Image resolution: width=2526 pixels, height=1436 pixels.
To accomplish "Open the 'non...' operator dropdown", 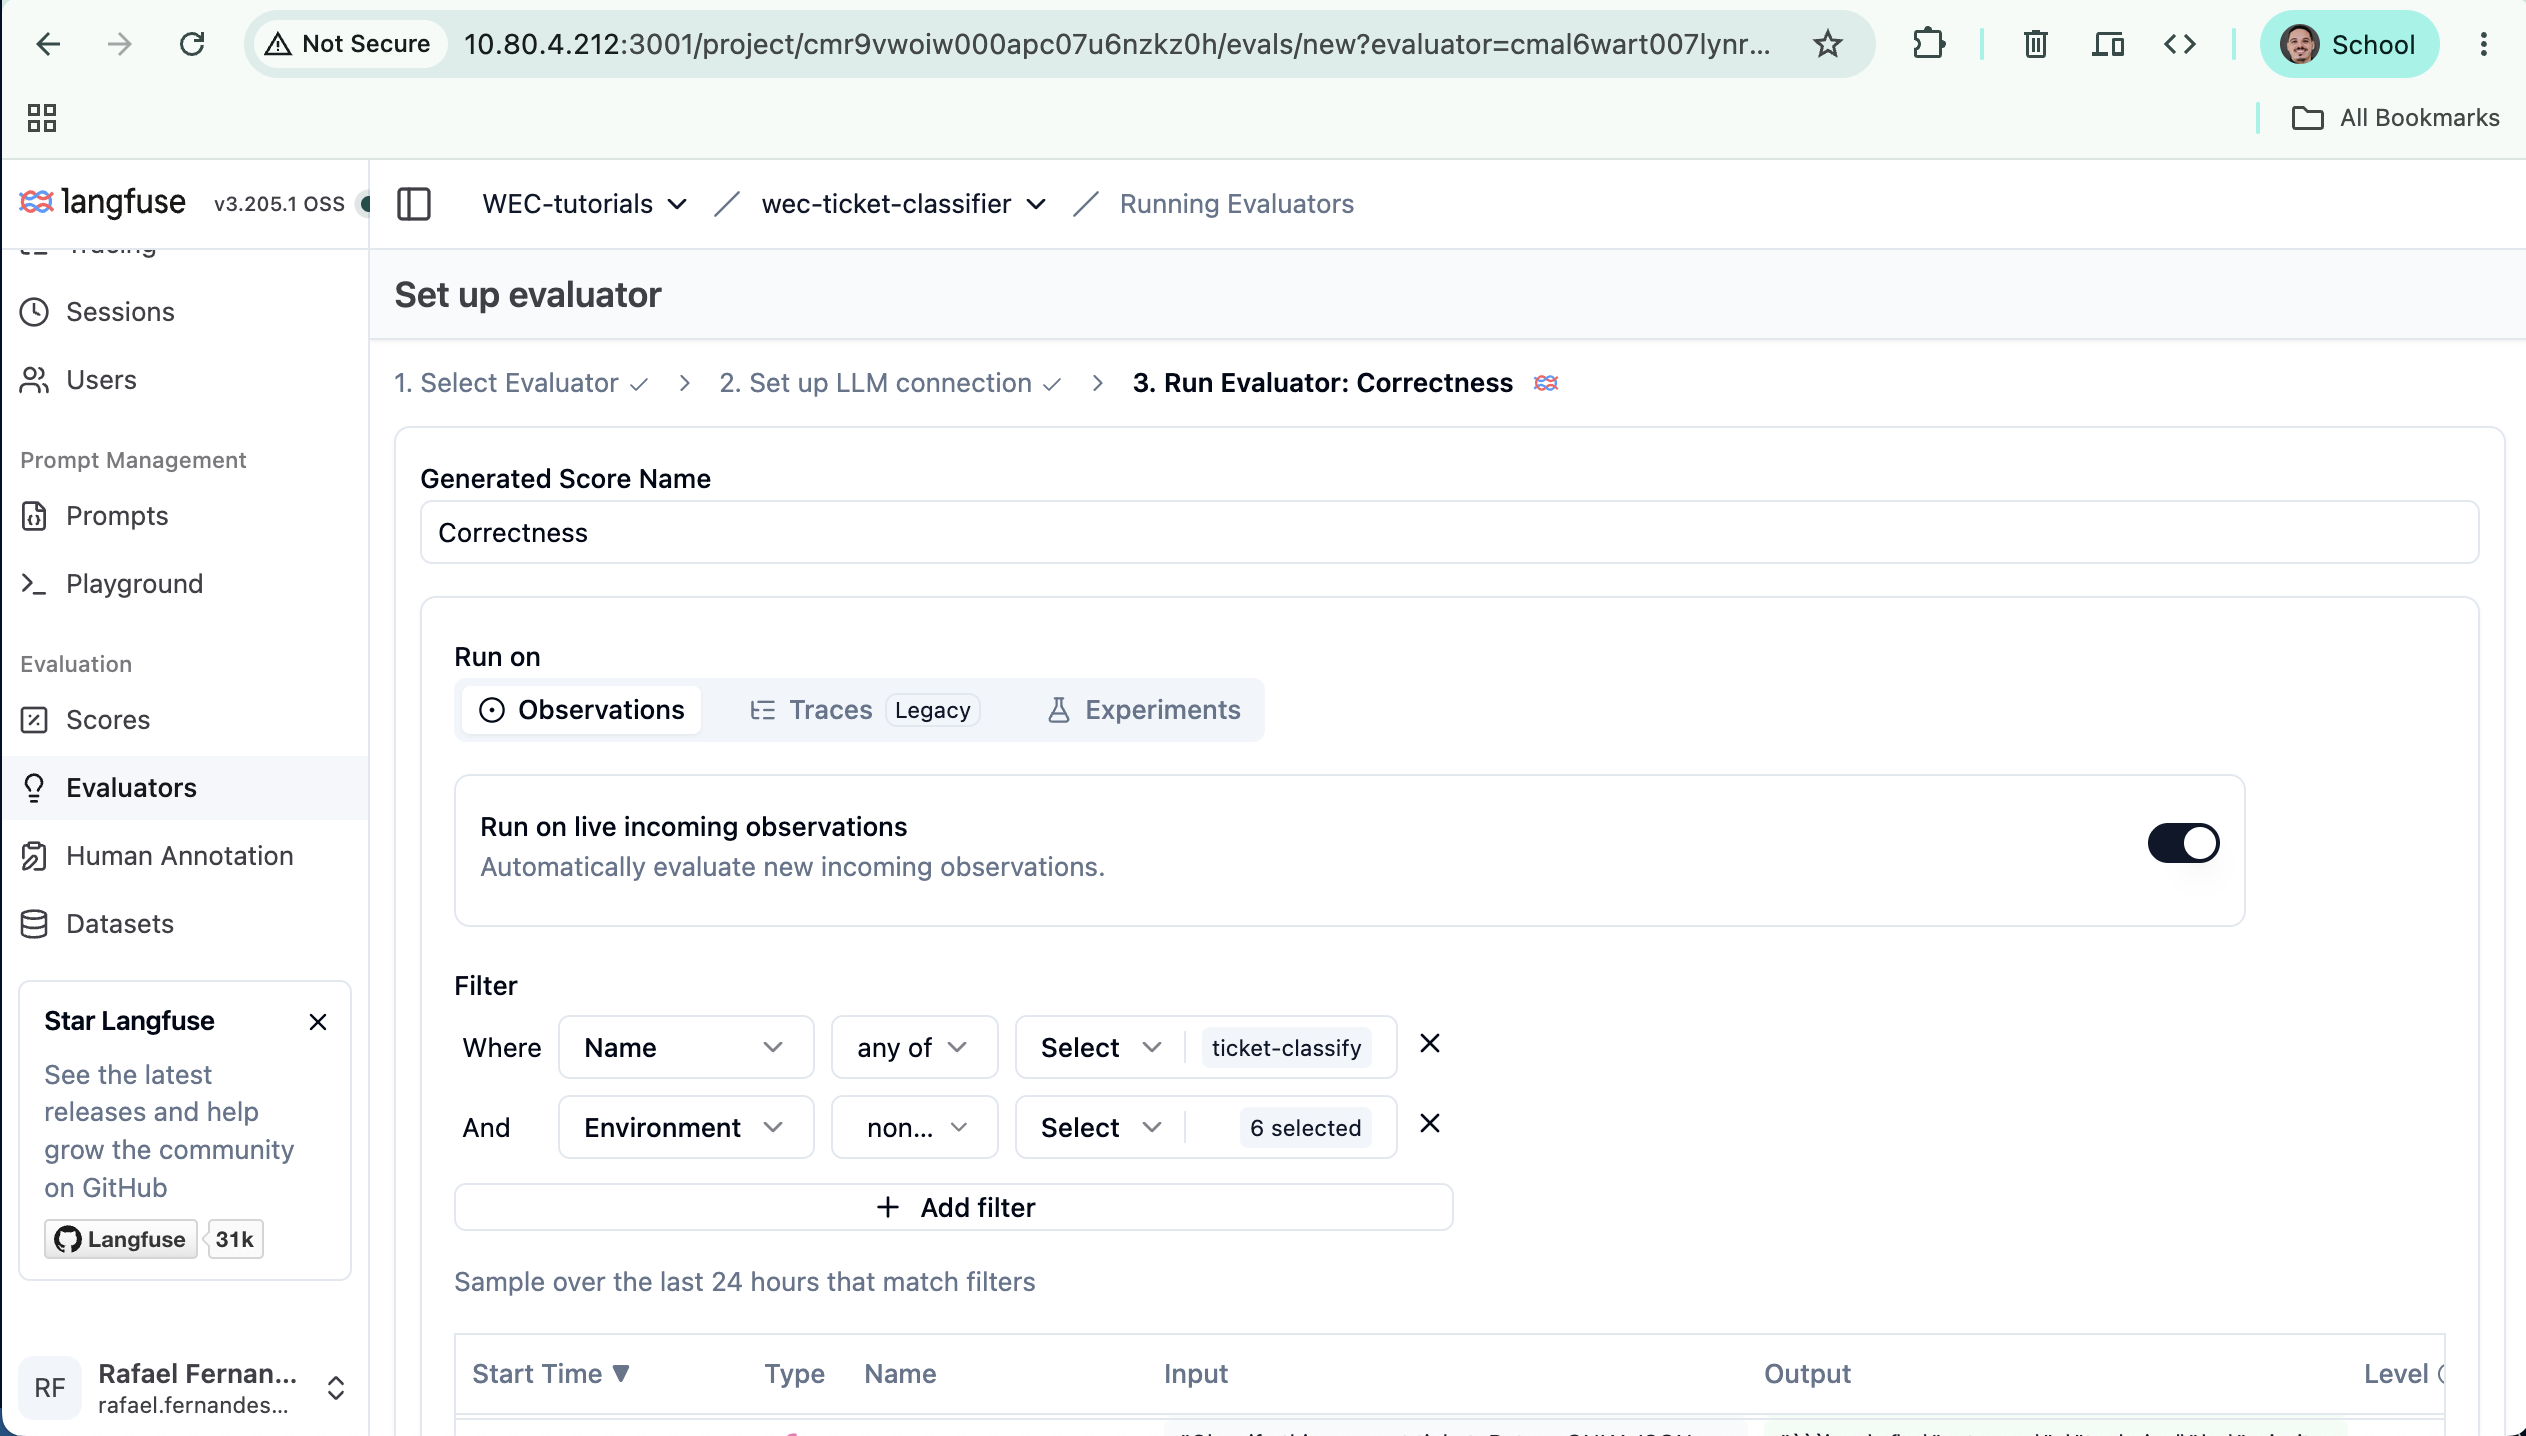I will [x=914, y=1127].
